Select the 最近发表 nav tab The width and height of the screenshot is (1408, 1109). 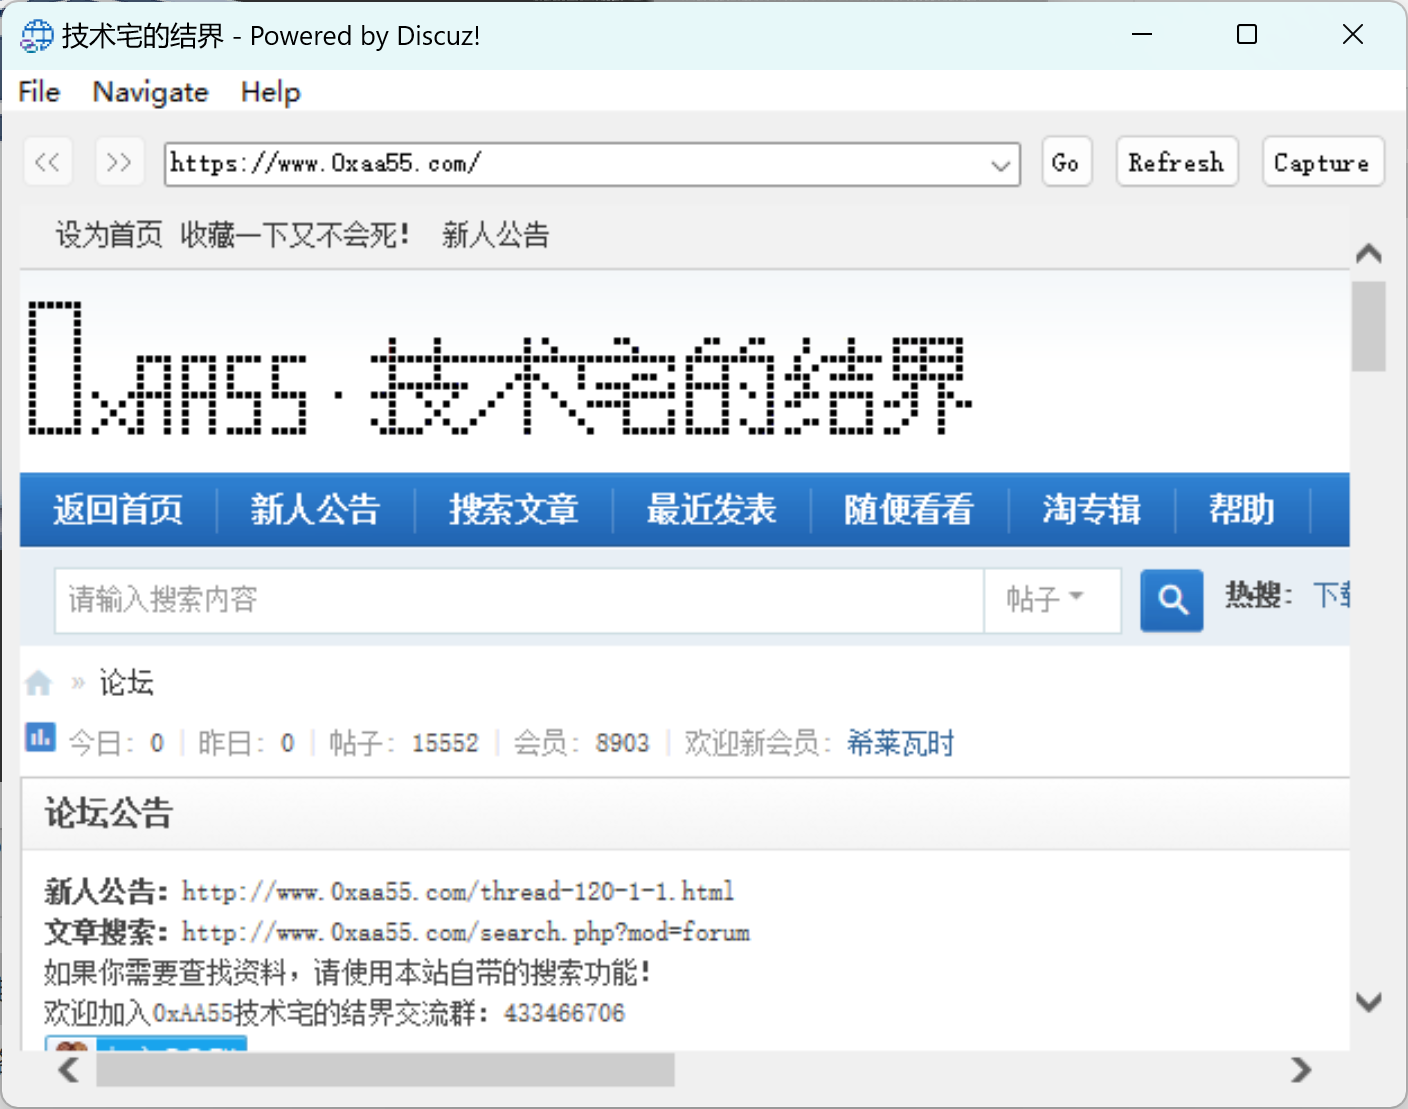pyautogui.click(x=711, y=510)
